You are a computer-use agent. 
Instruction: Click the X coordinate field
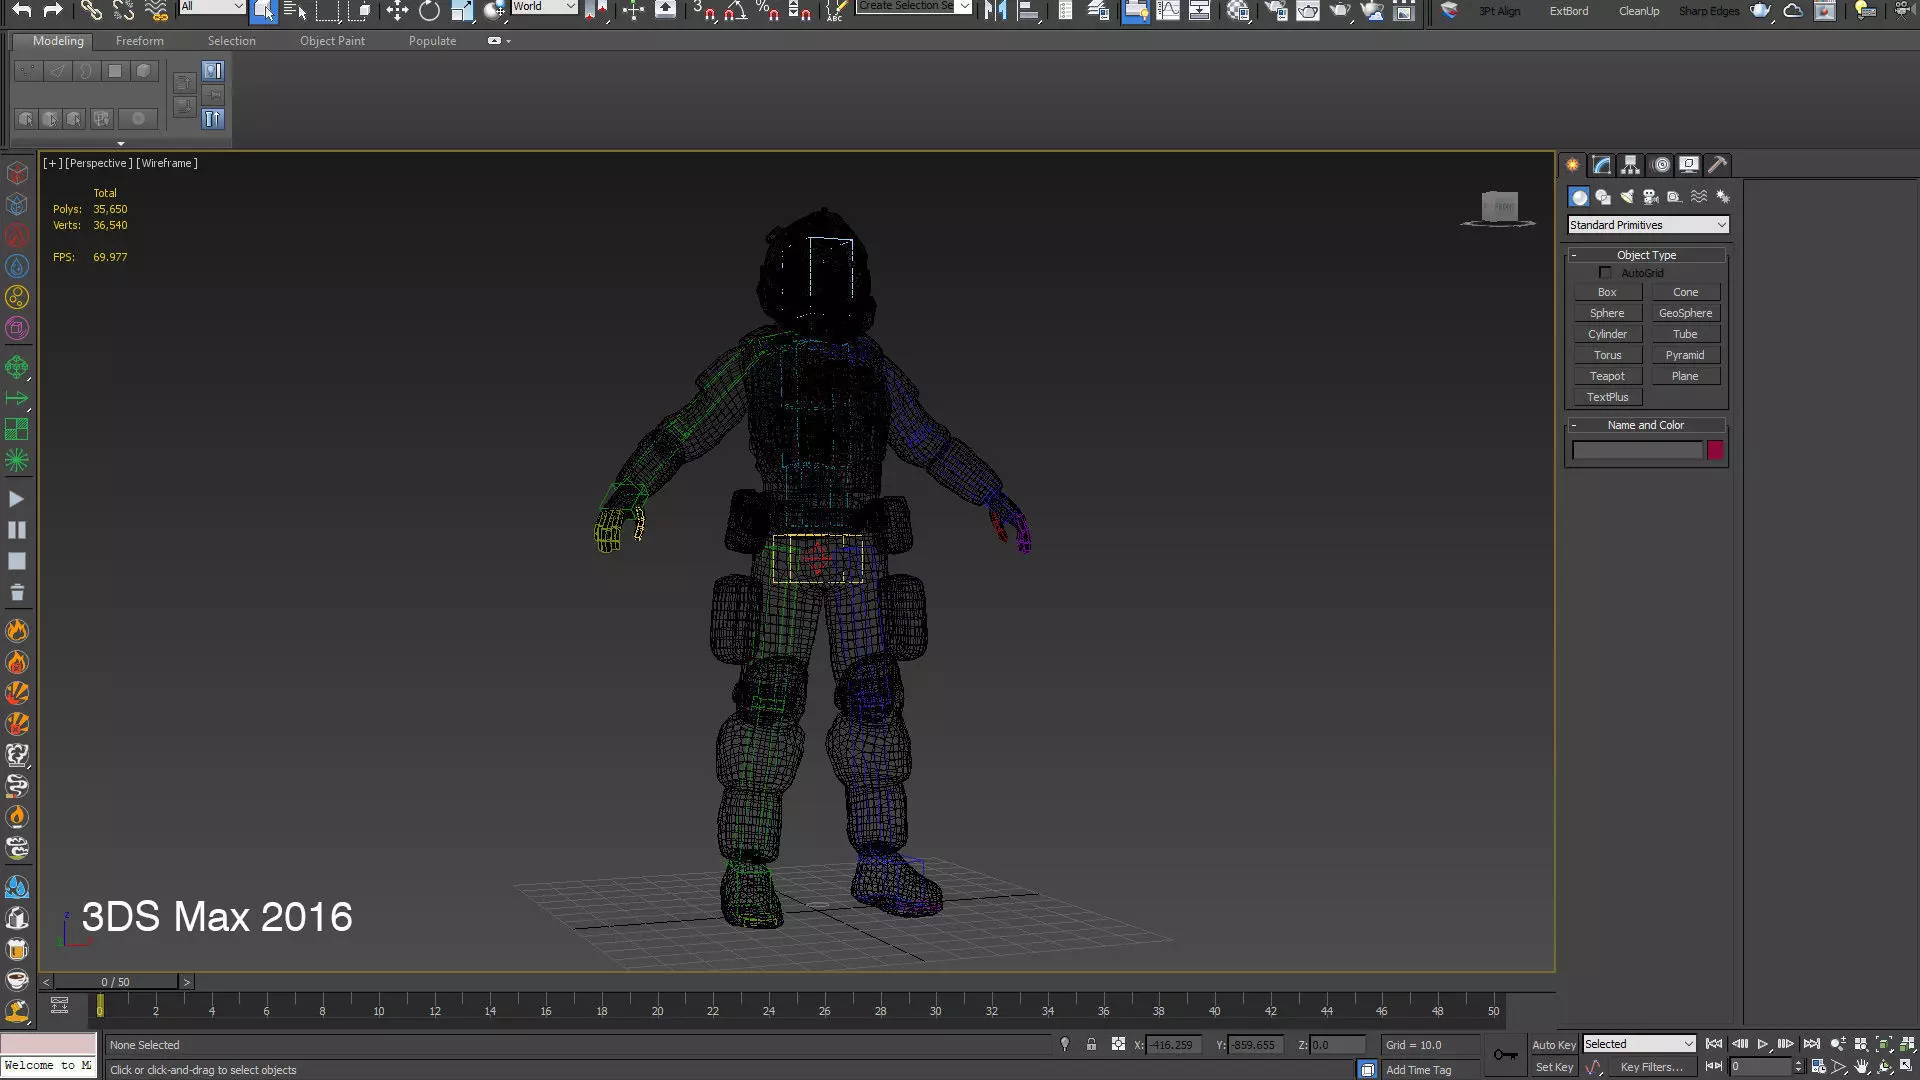pyautogui.click(x=1173, y=1045)
